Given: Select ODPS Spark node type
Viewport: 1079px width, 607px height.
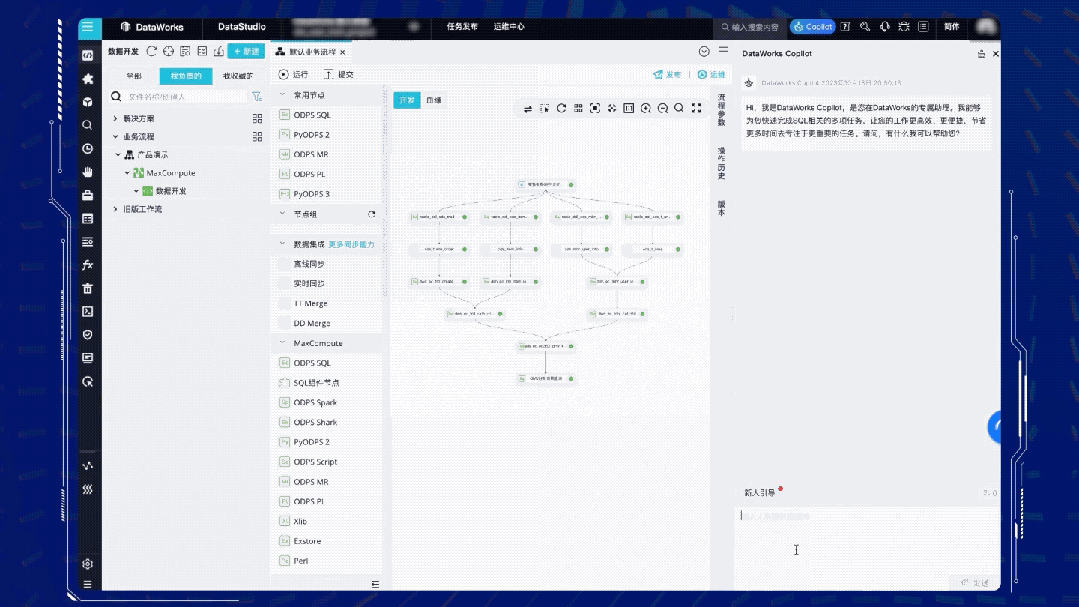Looking at the screenshot, I should [x=315, y=402].
